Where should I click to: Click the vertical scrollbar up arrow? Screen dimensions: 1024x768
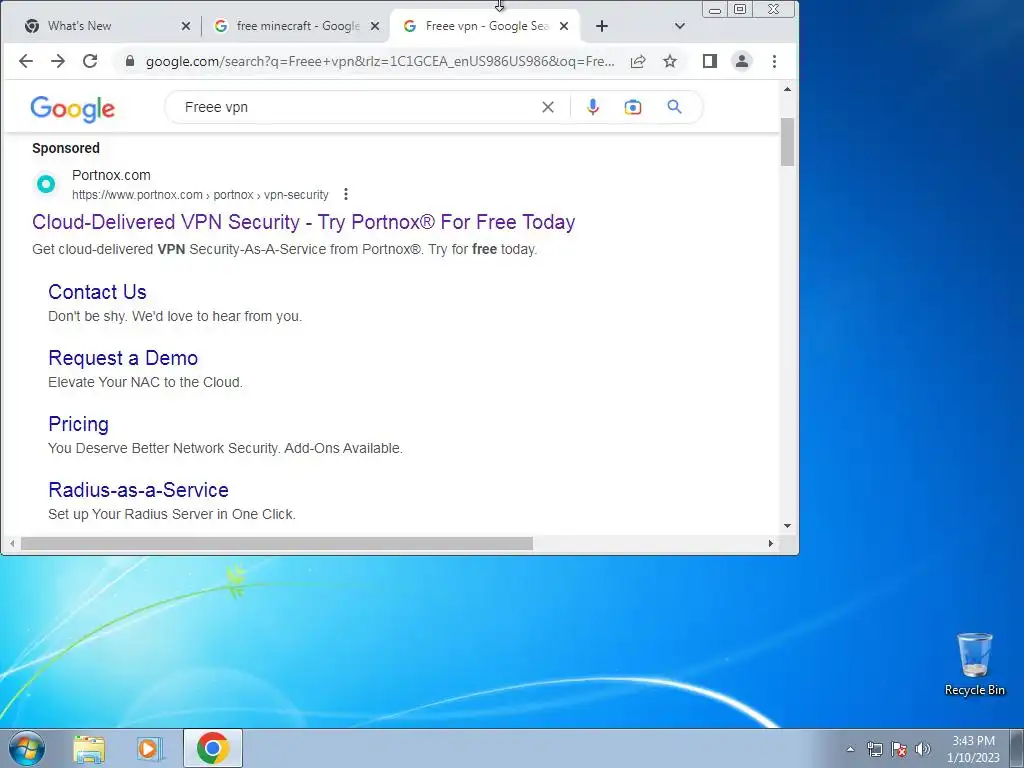(x=787, y=89)
